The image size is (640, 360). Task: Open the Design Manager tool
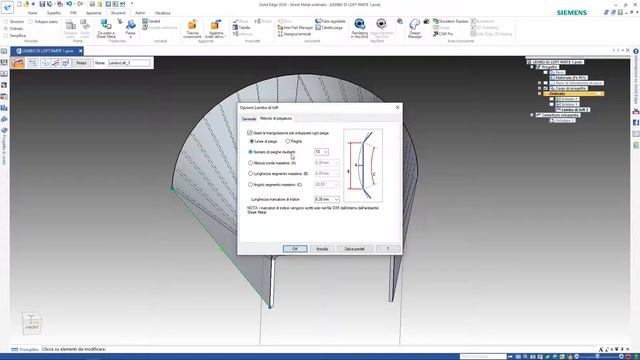point(414,29)
